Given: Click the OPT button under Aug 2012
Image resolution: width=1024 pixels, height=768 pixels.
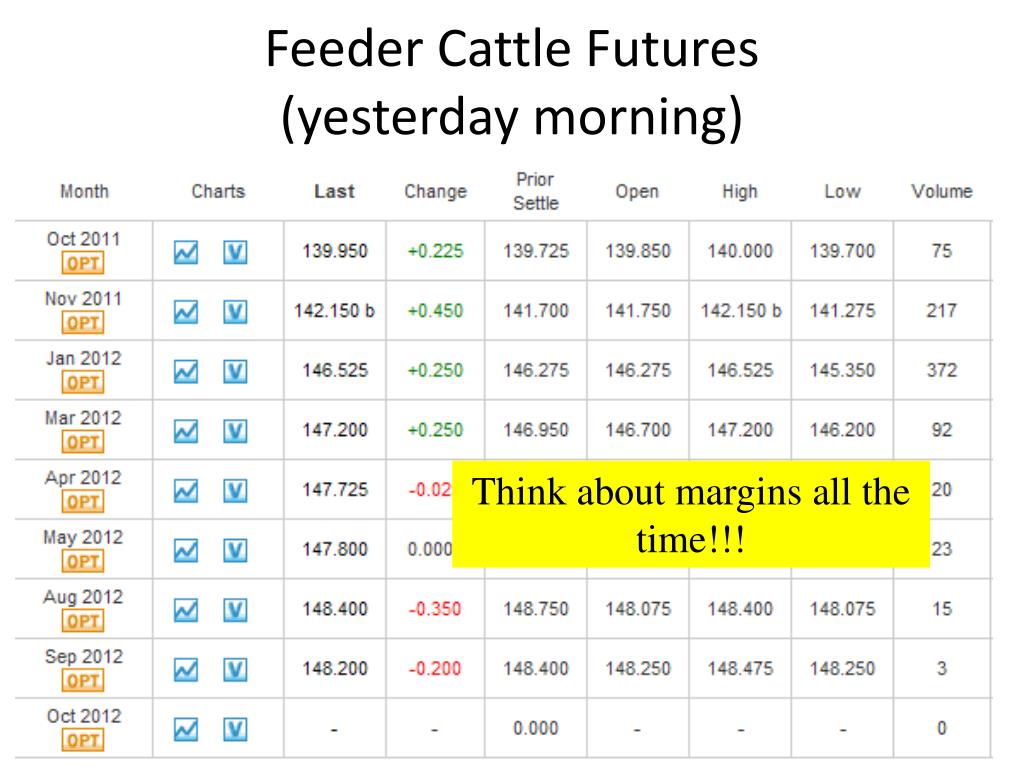Looking at the screenshot, I should (83, 621).
